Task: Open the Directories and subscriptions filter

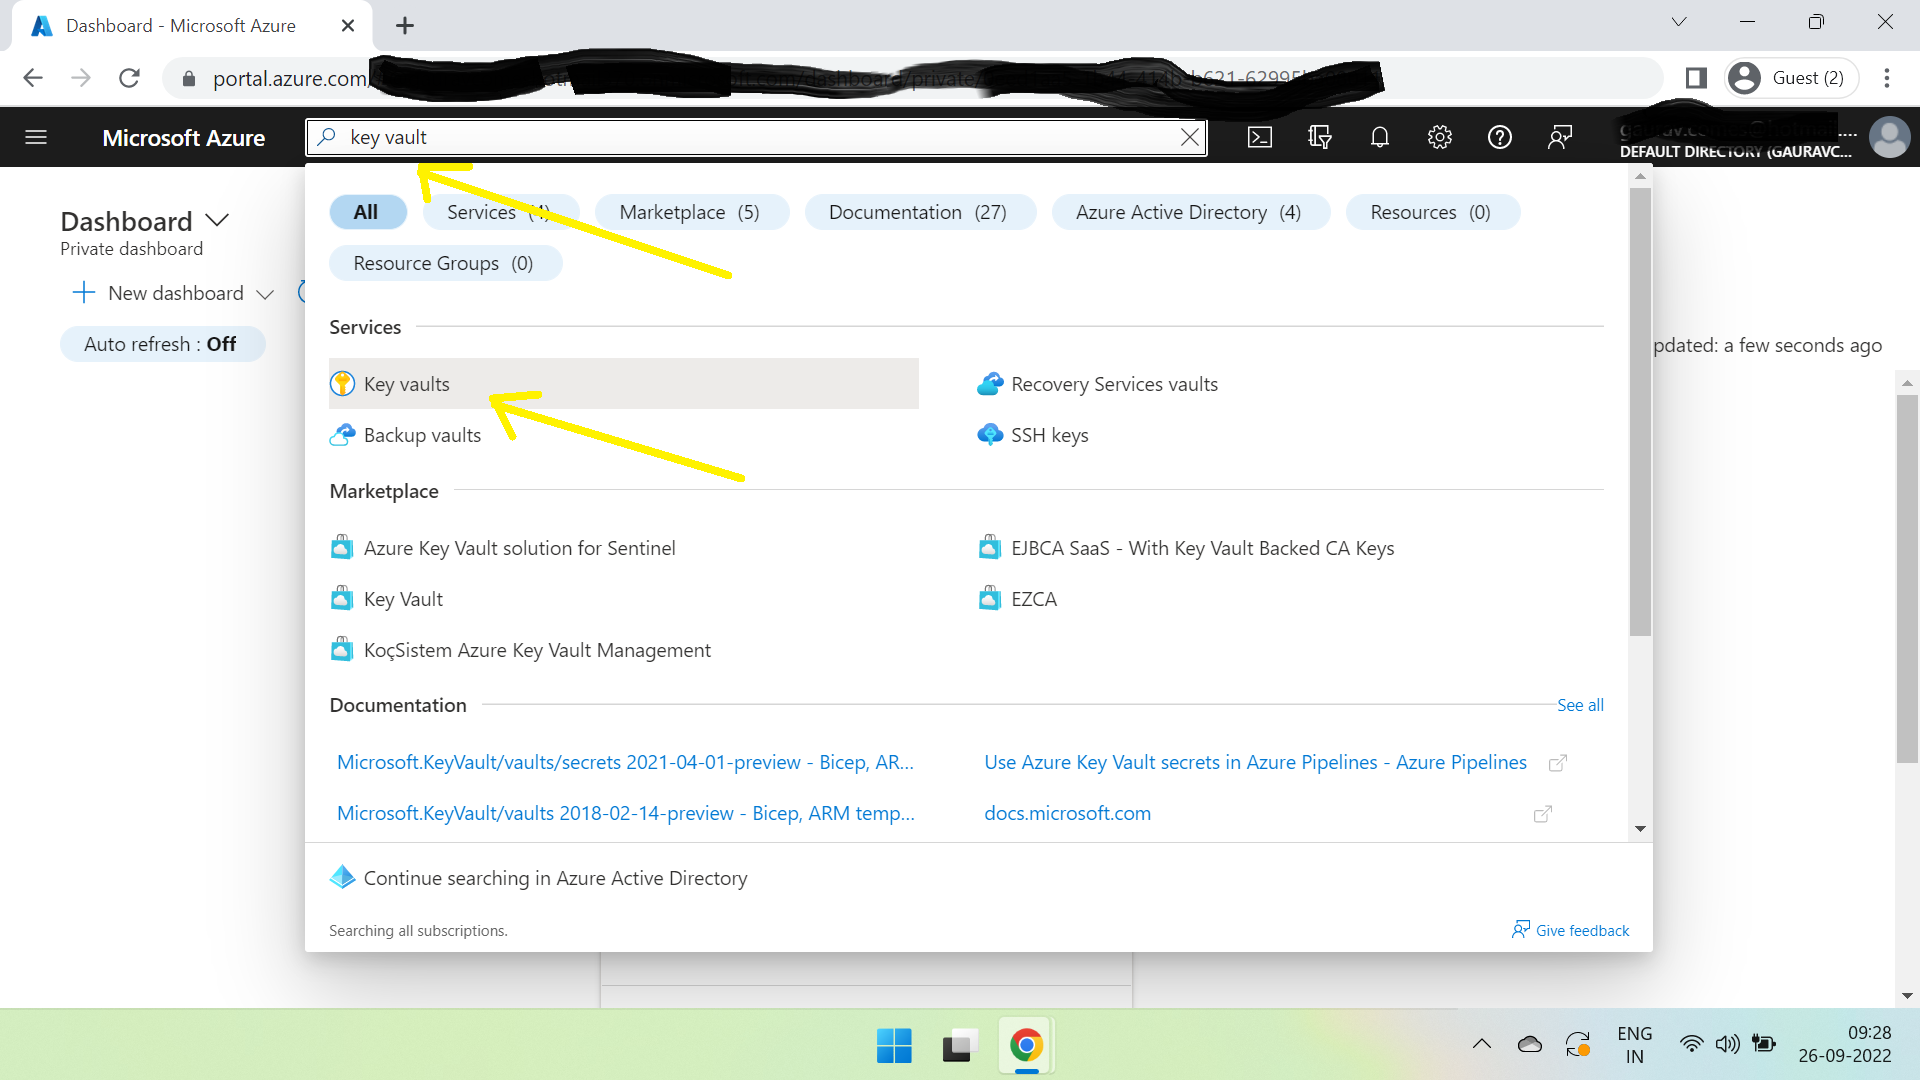Action: [x=1320, y=137]
